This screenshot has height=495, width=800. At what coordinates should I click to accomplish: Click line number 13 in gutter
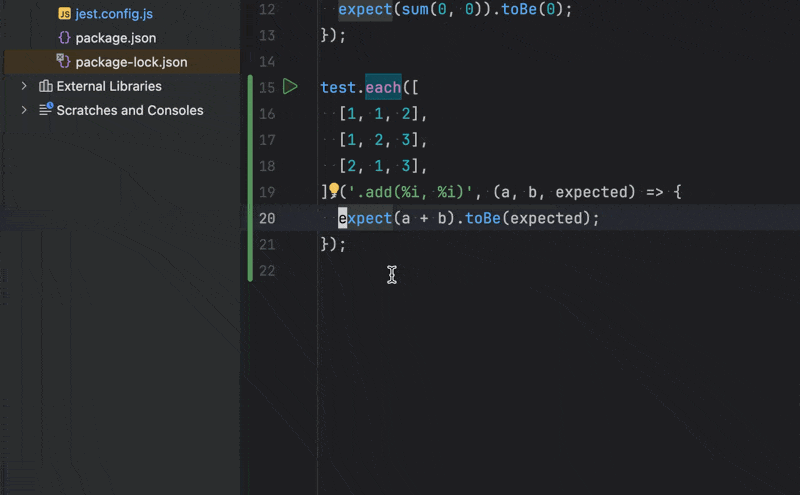267,35
